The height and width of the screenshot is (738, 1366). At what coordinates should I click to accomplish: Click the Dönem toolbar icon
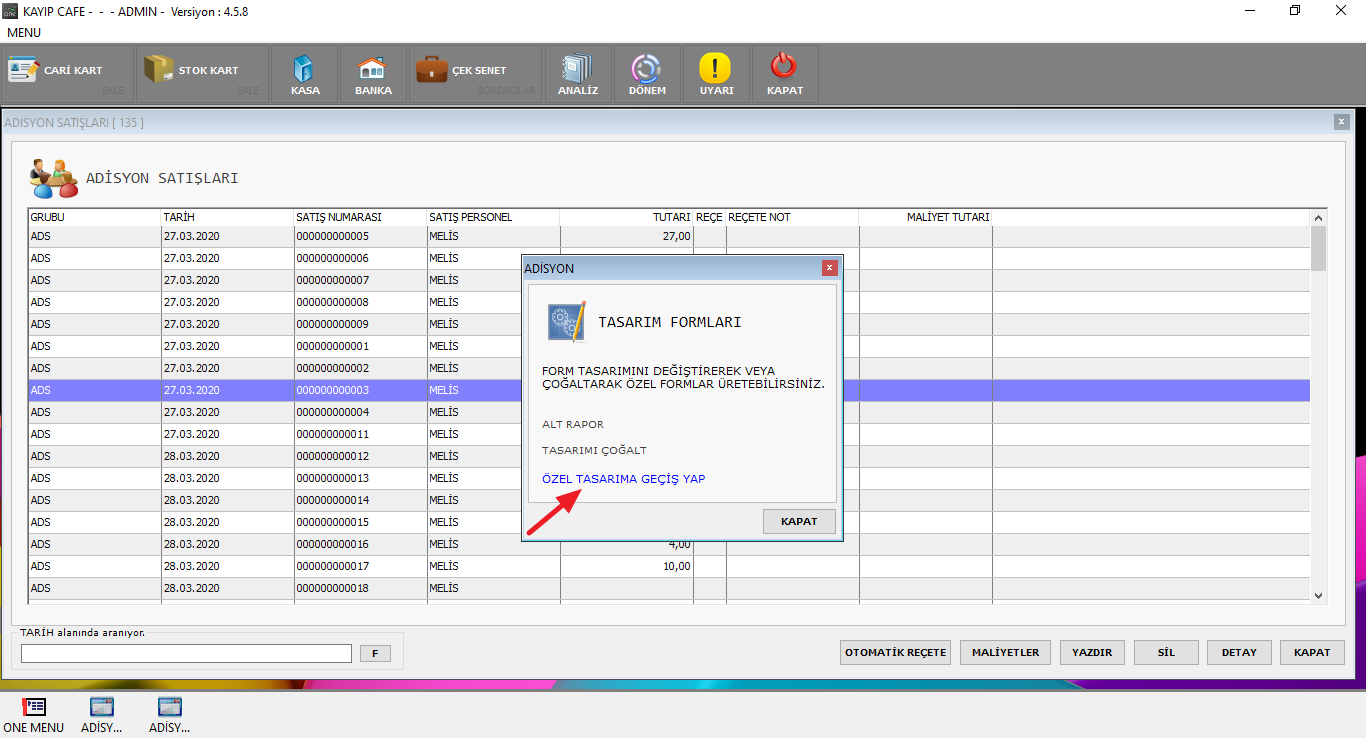click(x=646, y=70)
